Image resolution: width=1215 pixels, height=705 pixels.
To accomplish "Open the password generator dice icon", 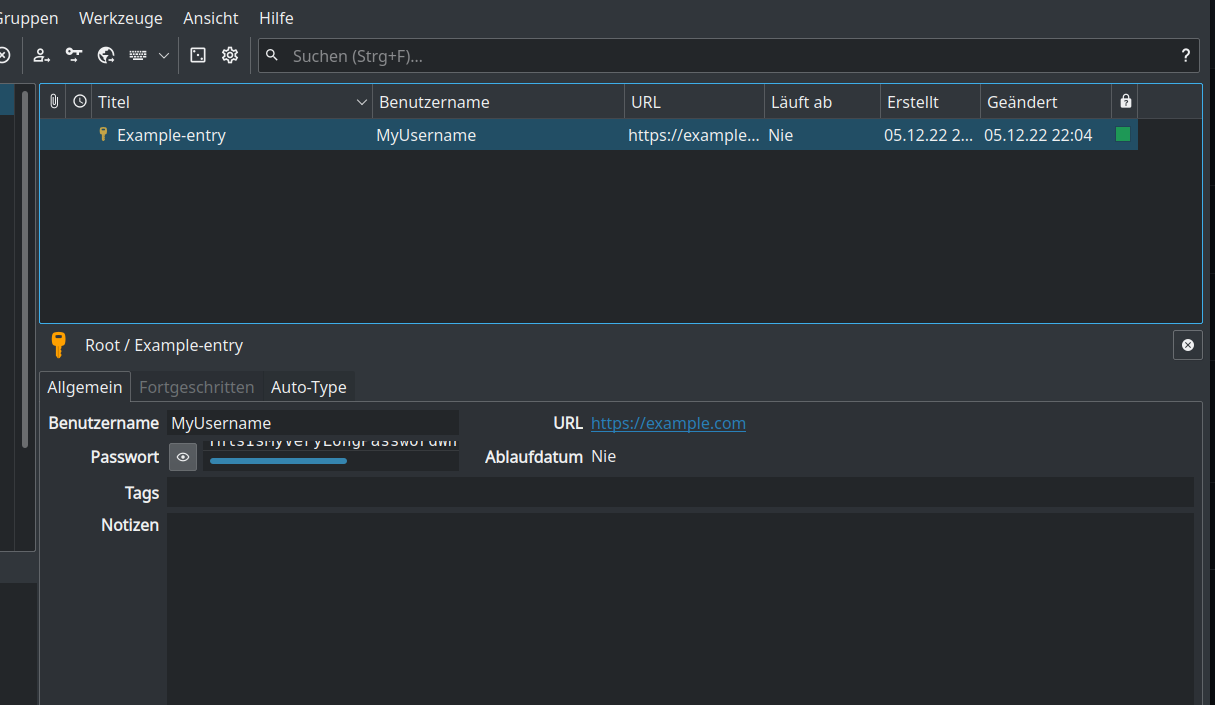I will coord(197,55).
